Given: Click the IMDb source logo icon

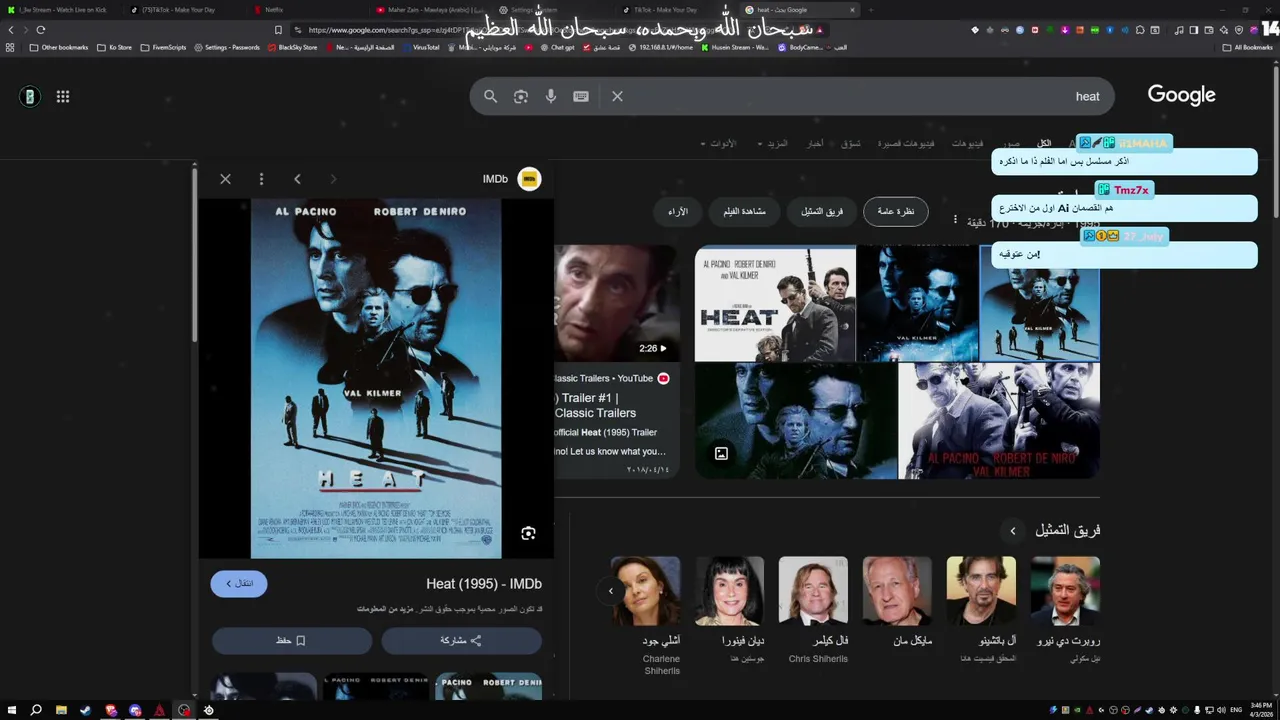Looking at the screenshot, I should pyautogui.click(x=529, y=179).
